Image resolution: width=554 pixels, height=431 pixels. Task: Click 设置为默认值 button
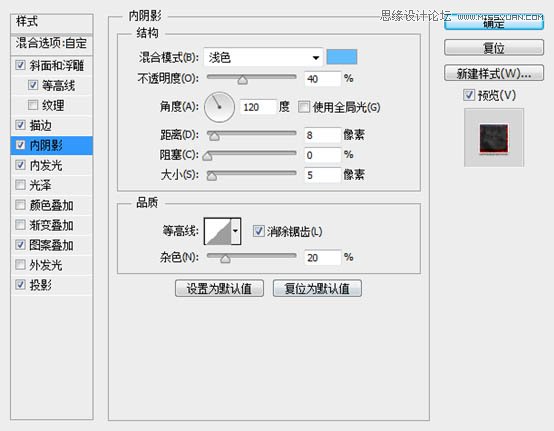pos(219,288)
